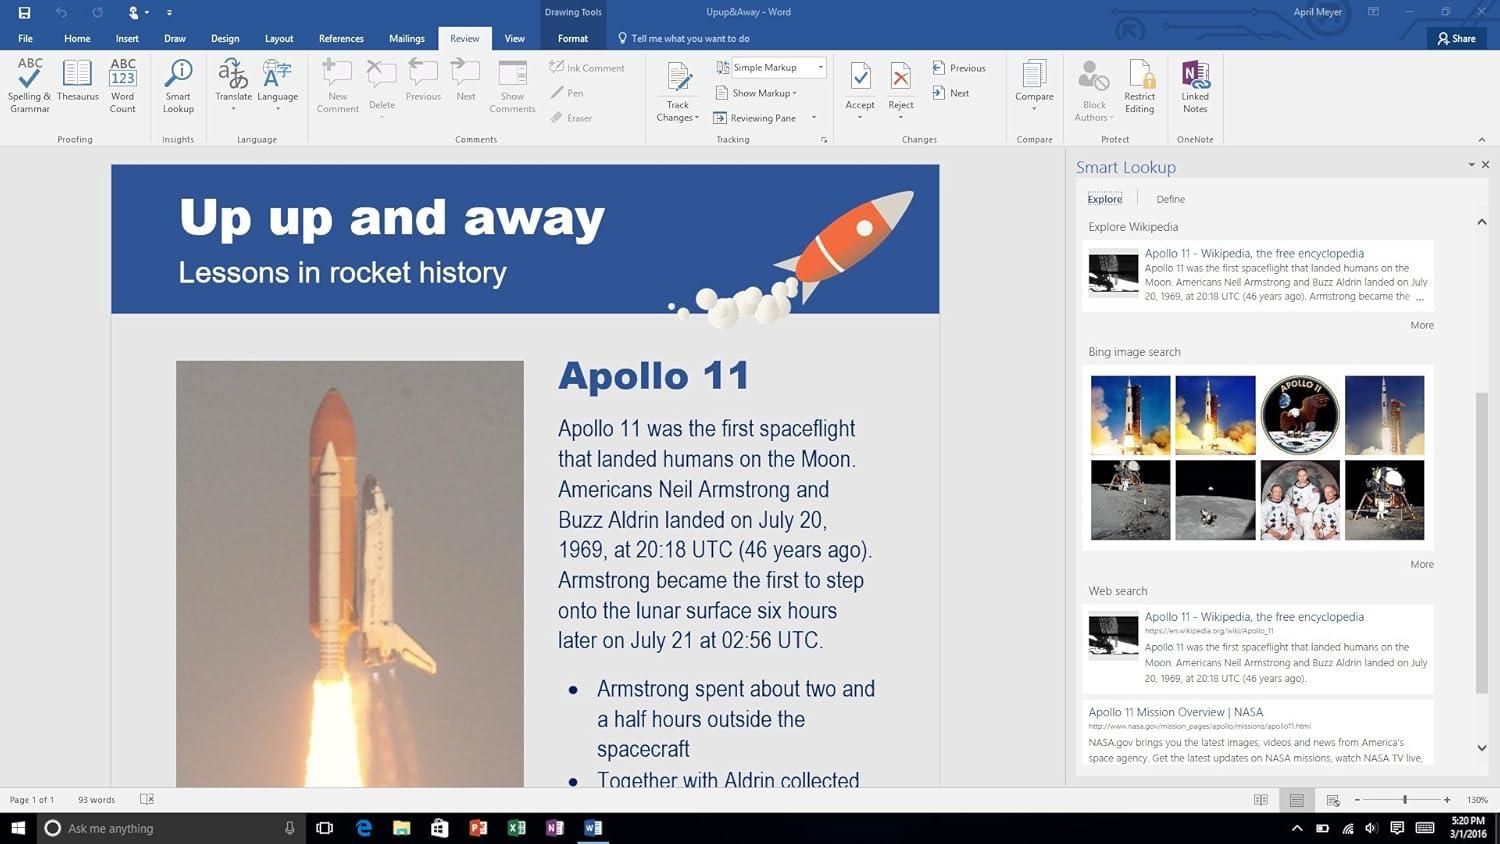This screenshot has width=1500, height=844.
Task: Switch to Web Layout view in status bar
Action: click(x=1333, y=800)
